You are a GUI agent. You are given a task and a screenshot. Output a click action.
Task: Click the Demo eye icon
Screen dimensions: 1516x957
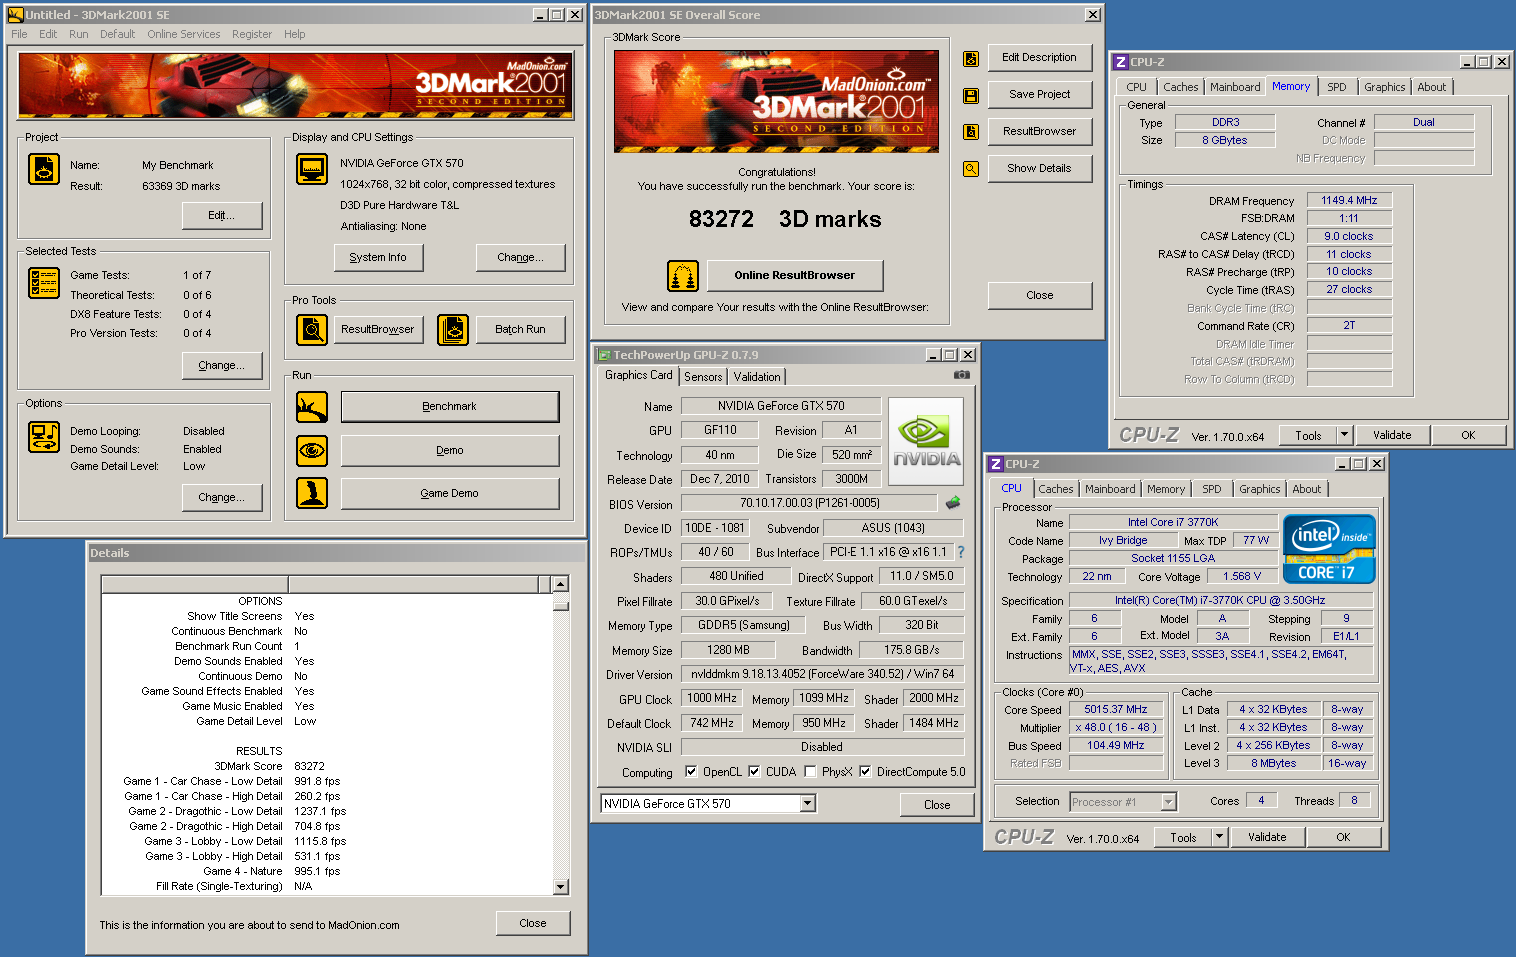312,451
